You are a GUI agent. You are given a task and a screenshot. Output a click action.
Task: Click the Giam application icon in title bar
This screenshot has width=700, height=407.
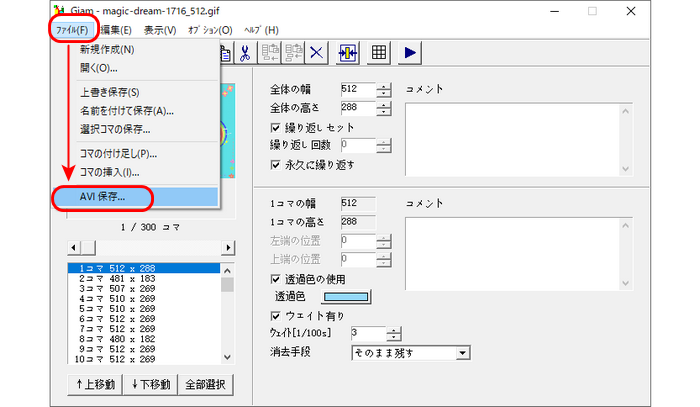click(x=59, y=10)
